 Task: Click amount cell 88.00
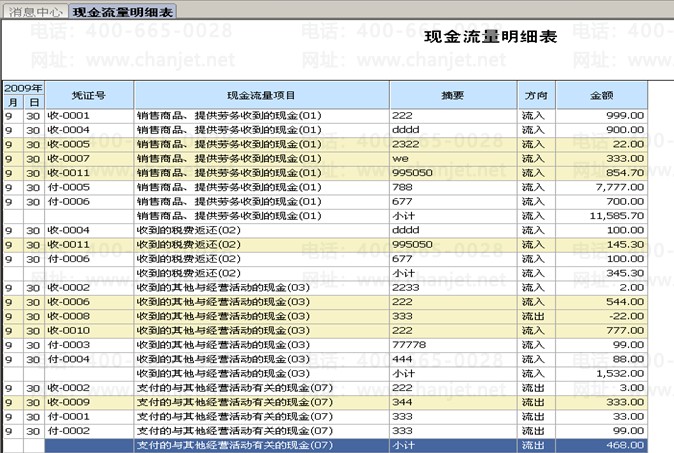601,359
